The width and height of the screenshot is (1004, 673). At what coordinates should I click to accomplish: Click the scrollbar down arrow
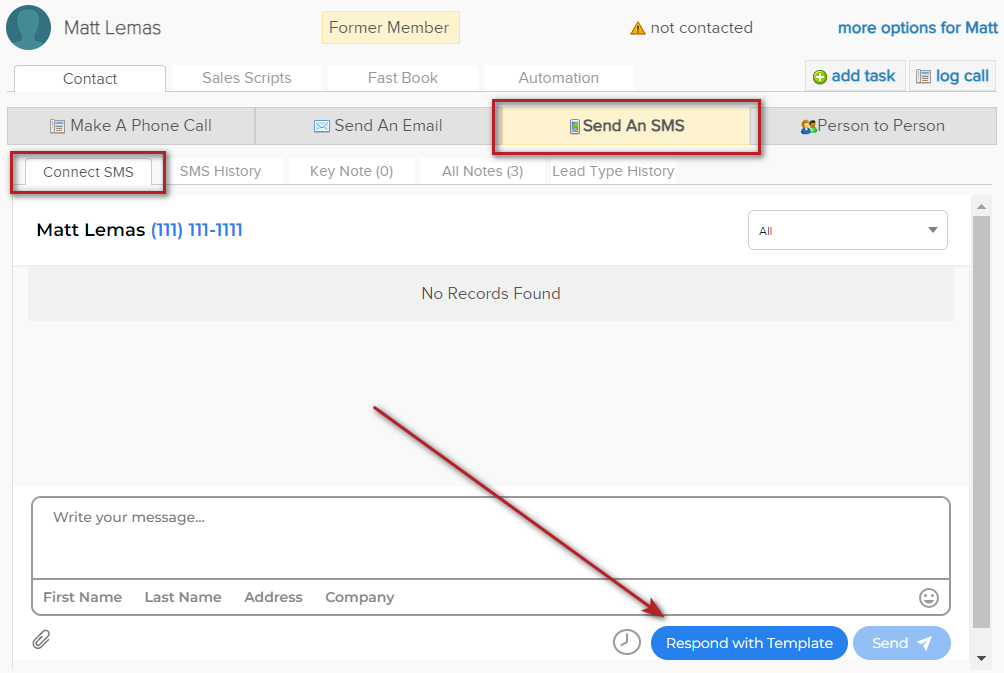point(982,657)
